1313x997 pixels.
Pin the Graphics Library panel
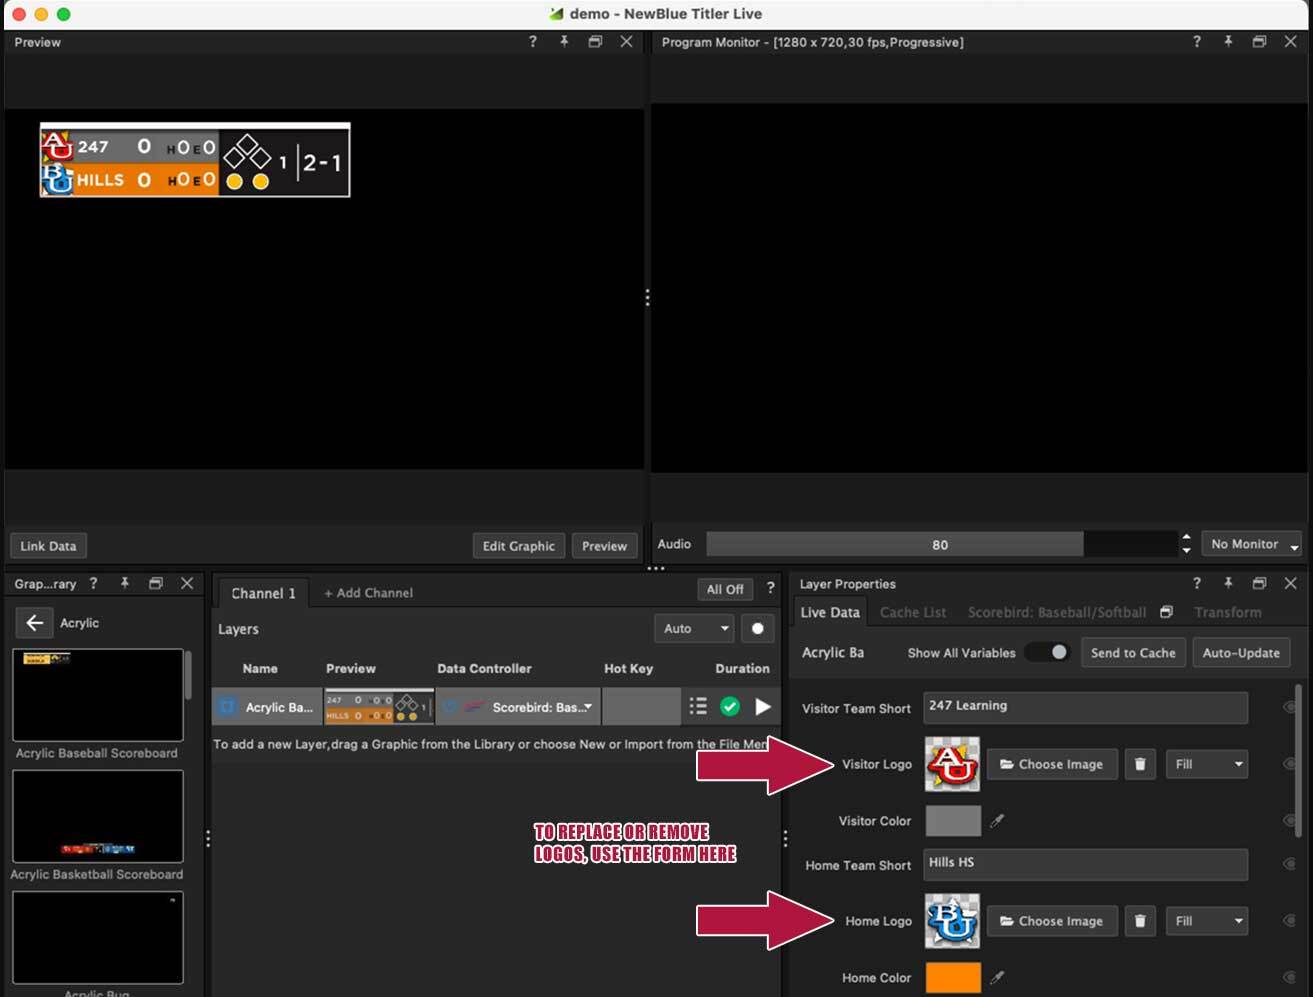(125, 583)
